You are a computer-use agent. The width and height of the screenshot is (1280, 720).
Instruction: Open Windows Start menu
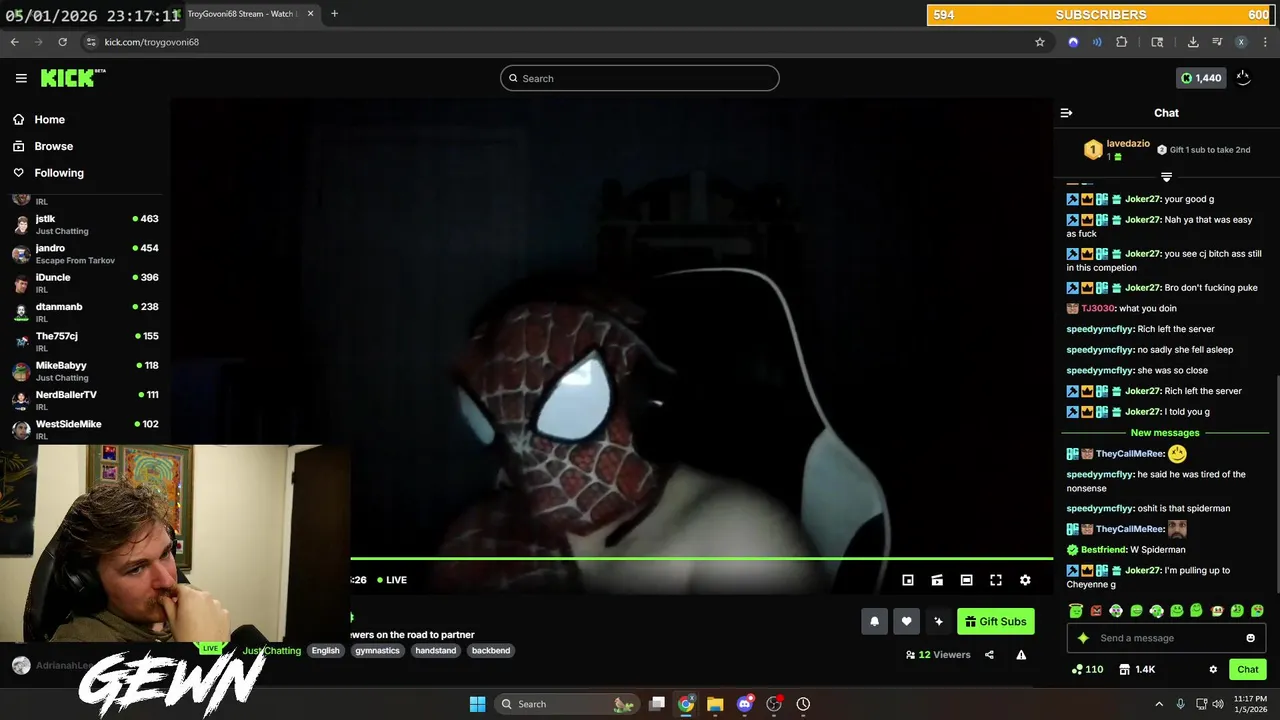click(x=477, y=704)
